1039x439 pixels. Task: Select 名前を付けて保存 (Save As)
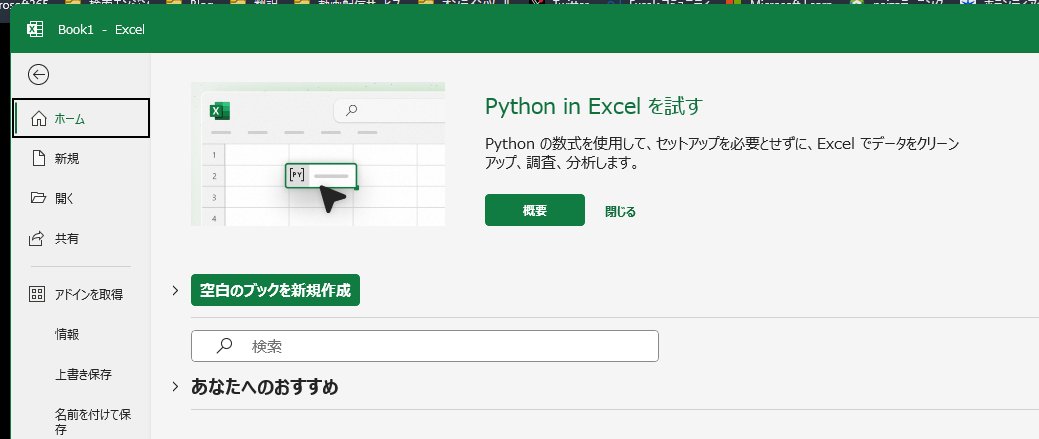[x=81, y=422]
